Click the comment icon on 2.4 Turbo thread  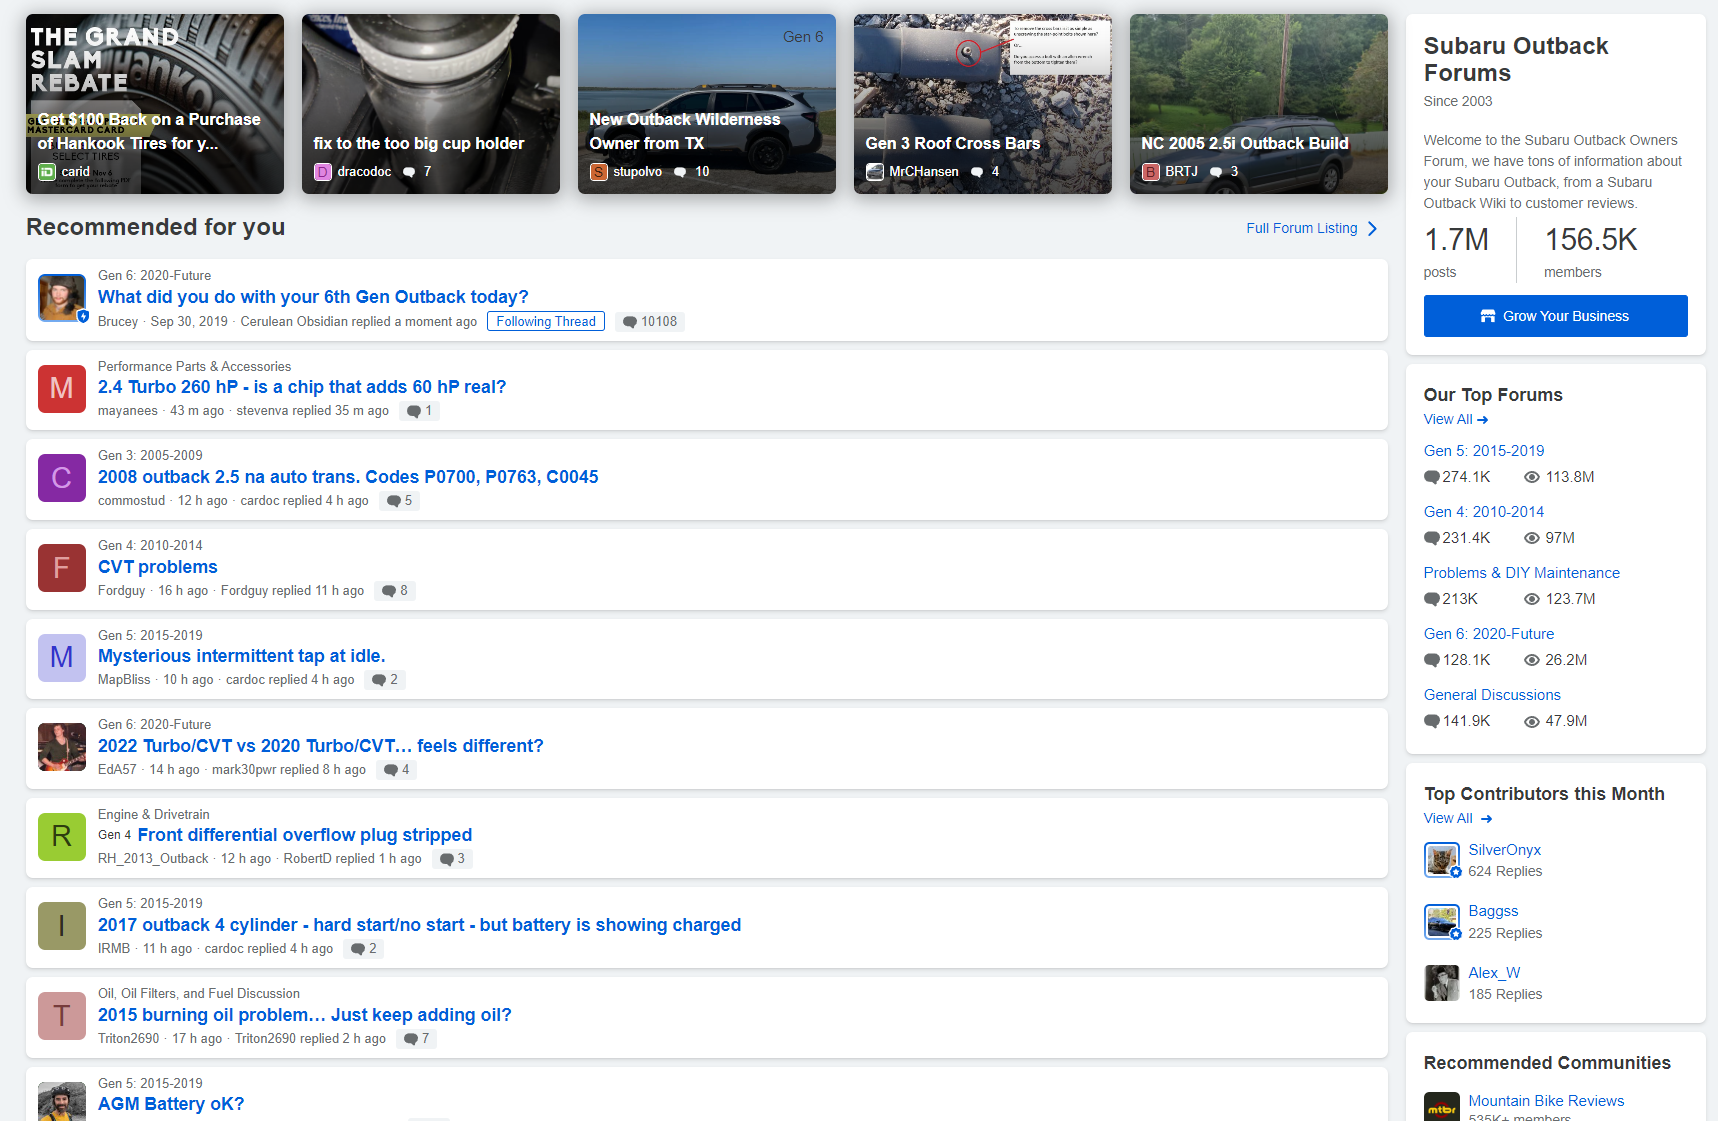click(414, 411)
